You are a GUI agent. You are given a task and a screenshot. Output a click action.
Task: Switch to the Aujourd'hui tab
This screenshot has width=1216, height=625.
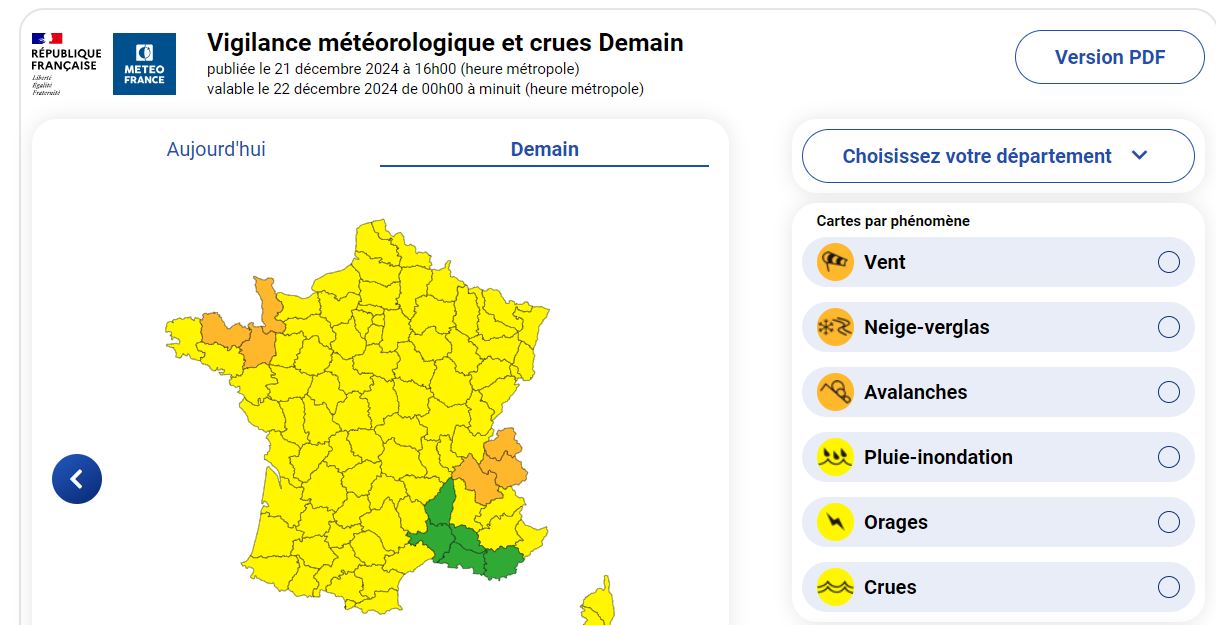(x=216, y=149)
